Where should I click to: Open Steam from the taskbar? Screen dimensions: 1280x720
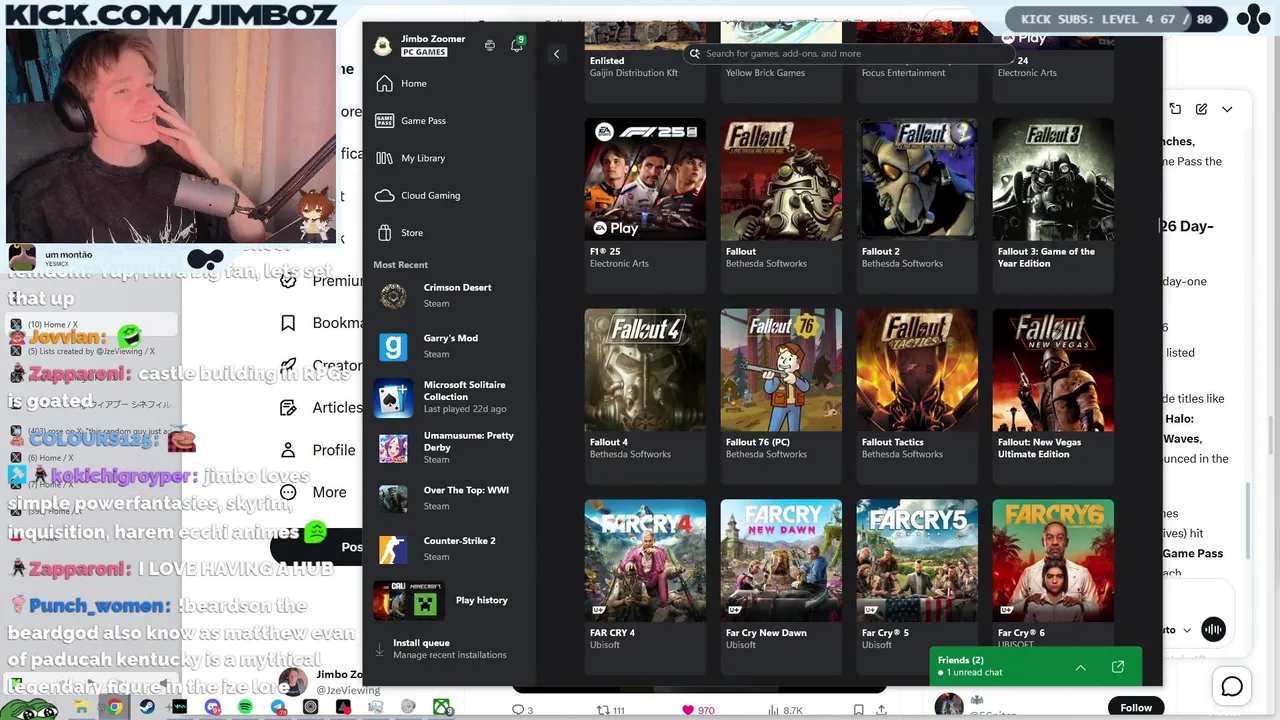pyautogui.click(x=147, y=707)
